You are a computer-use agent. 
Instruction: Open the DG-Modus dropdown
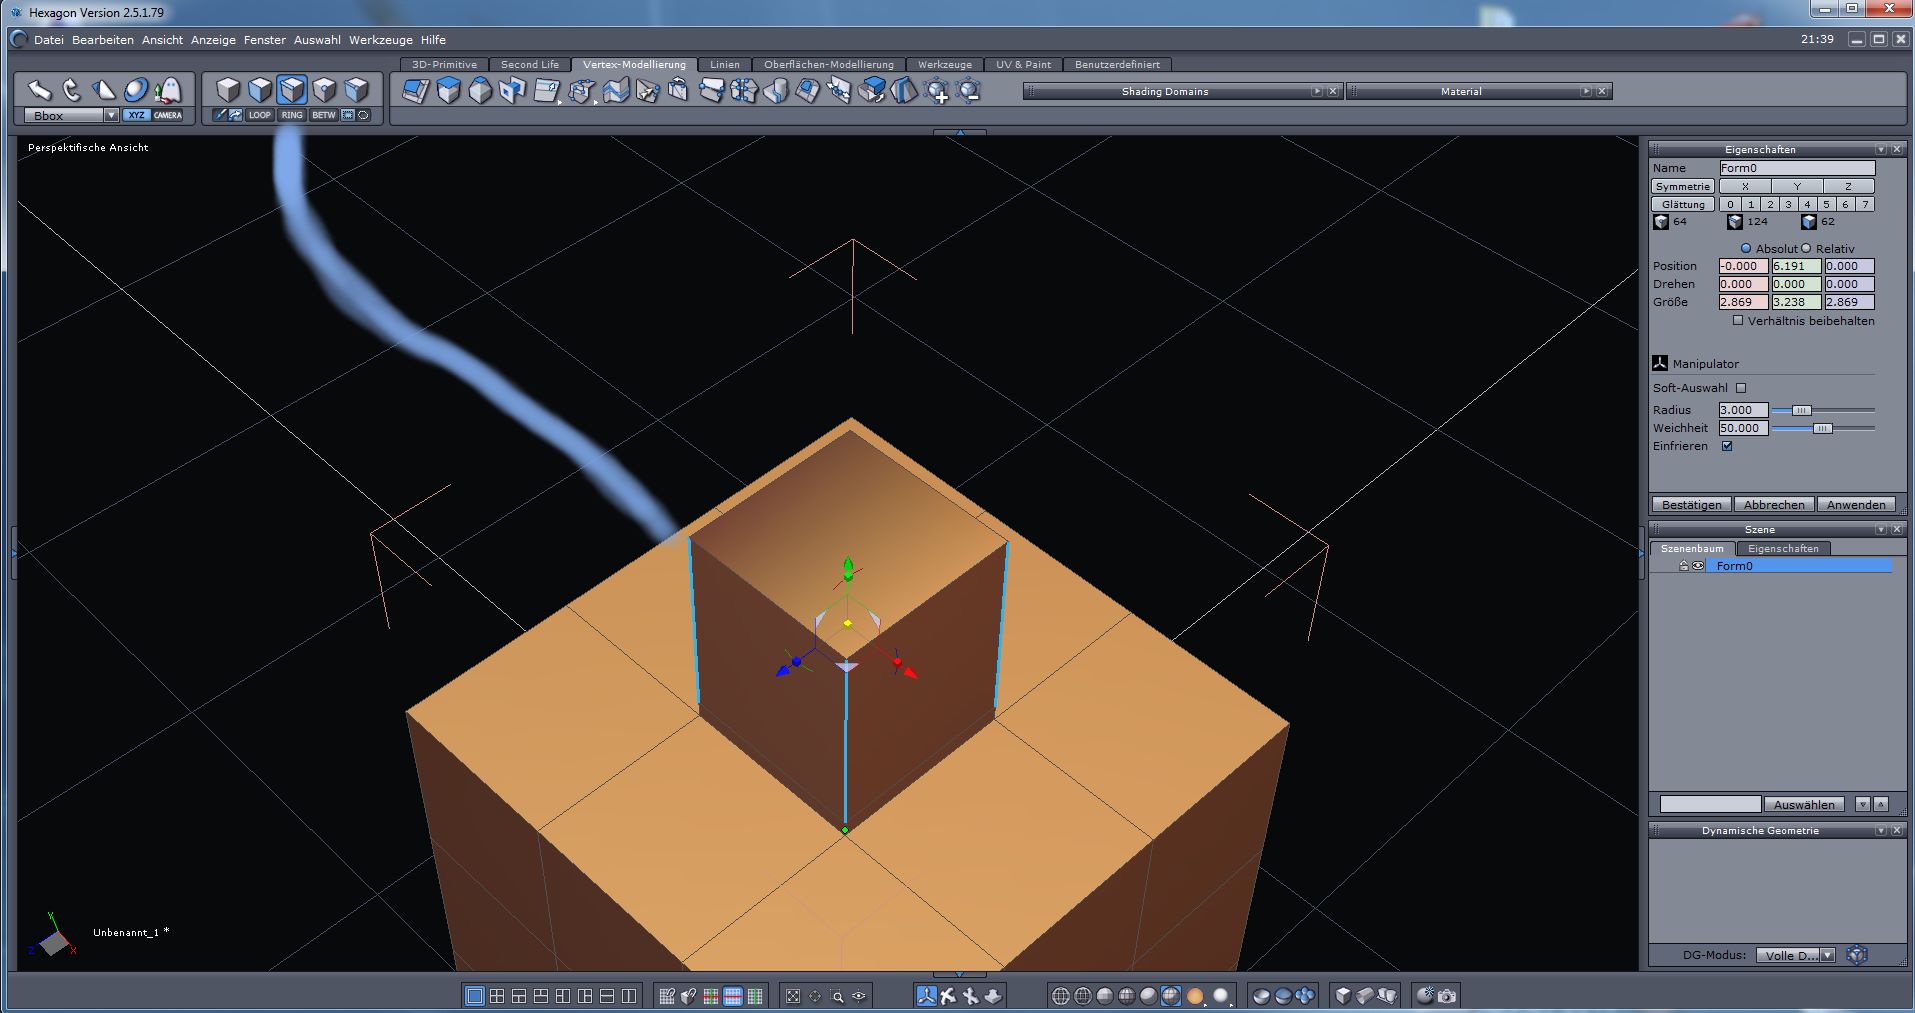[1828, 955]
